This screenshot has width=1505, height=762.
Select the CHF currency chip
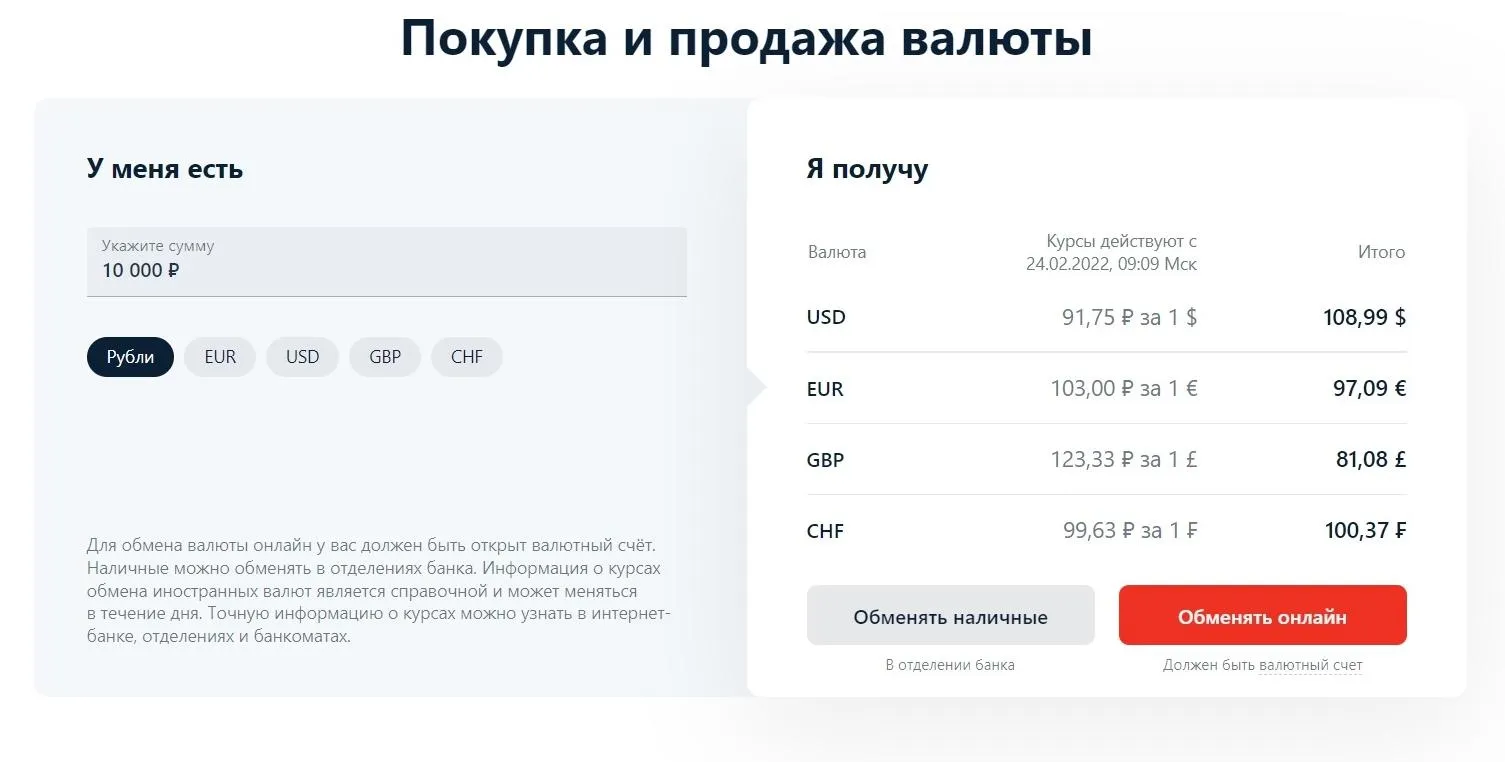[467, 357]
